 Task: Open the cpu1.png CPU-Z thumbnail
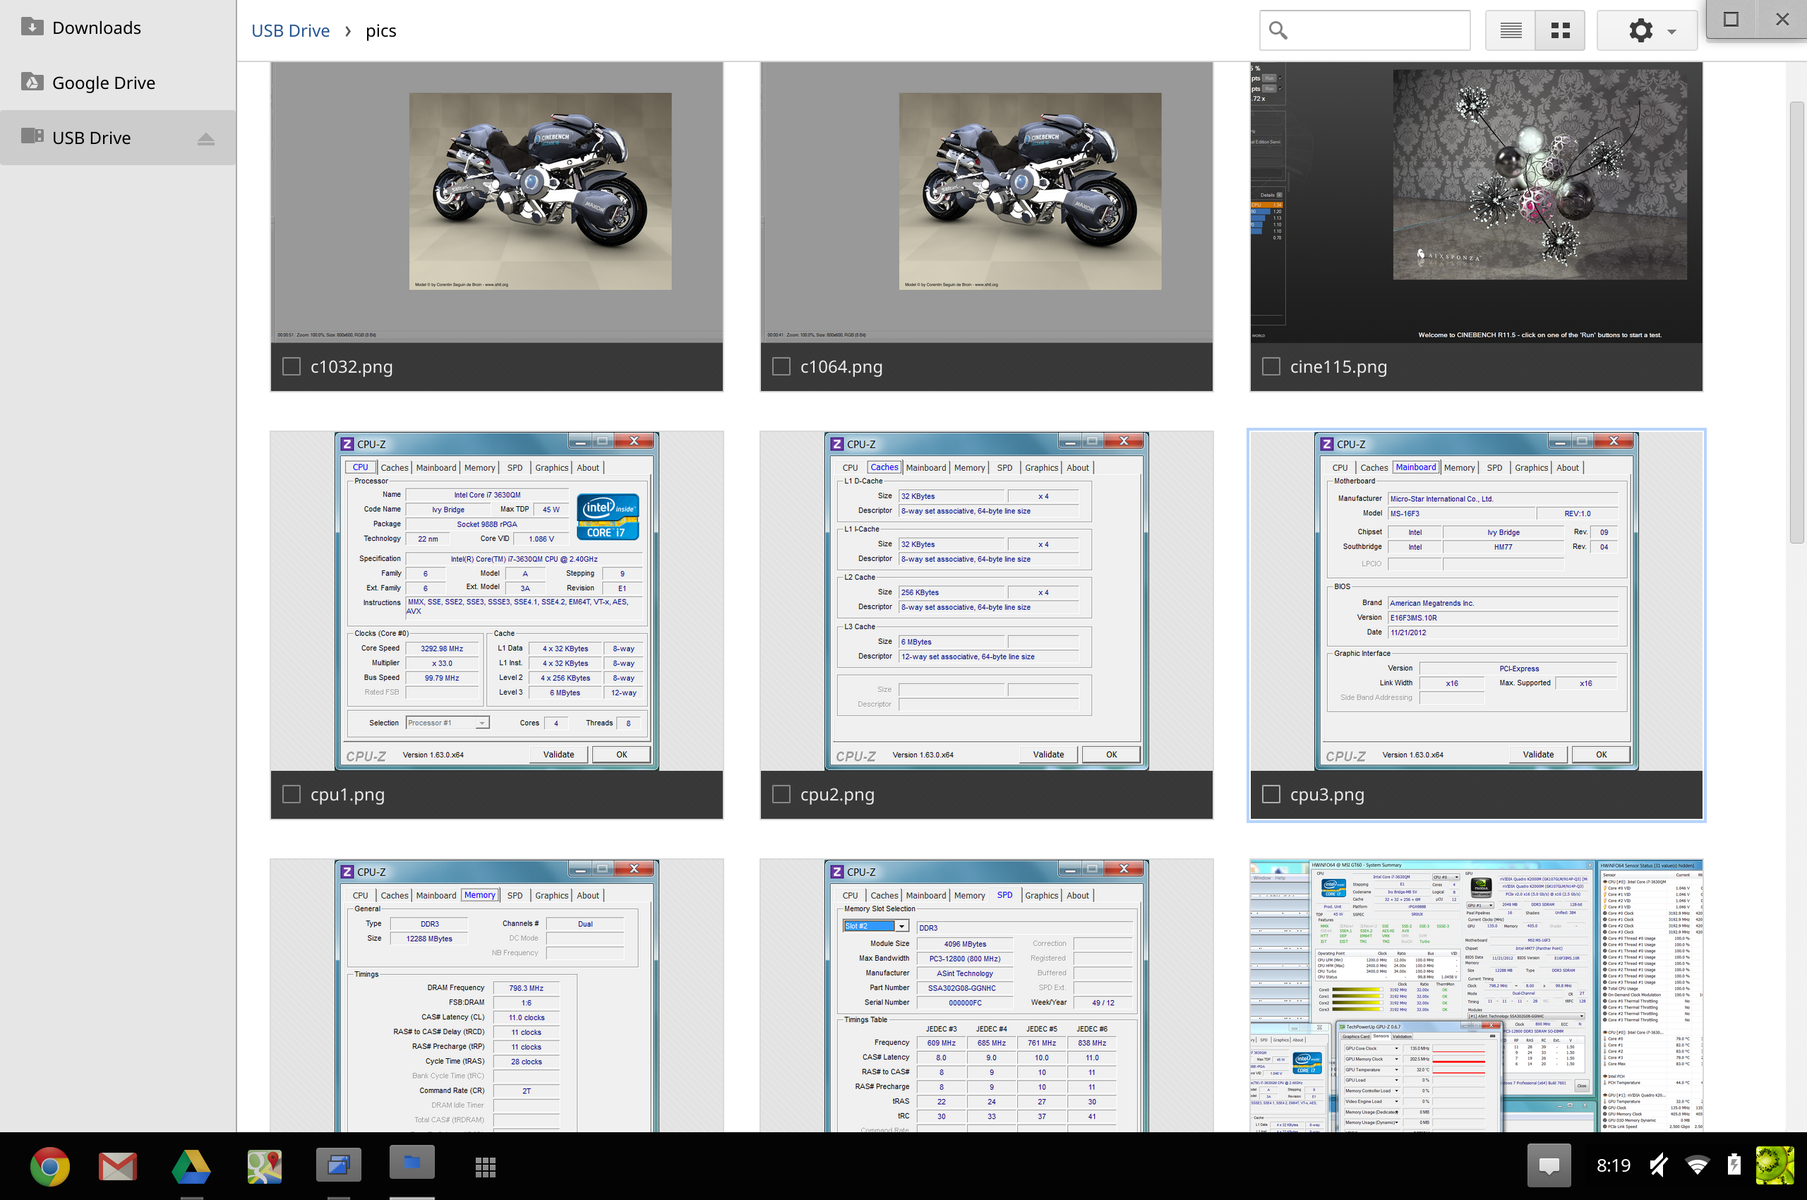(x=497, y=601)
